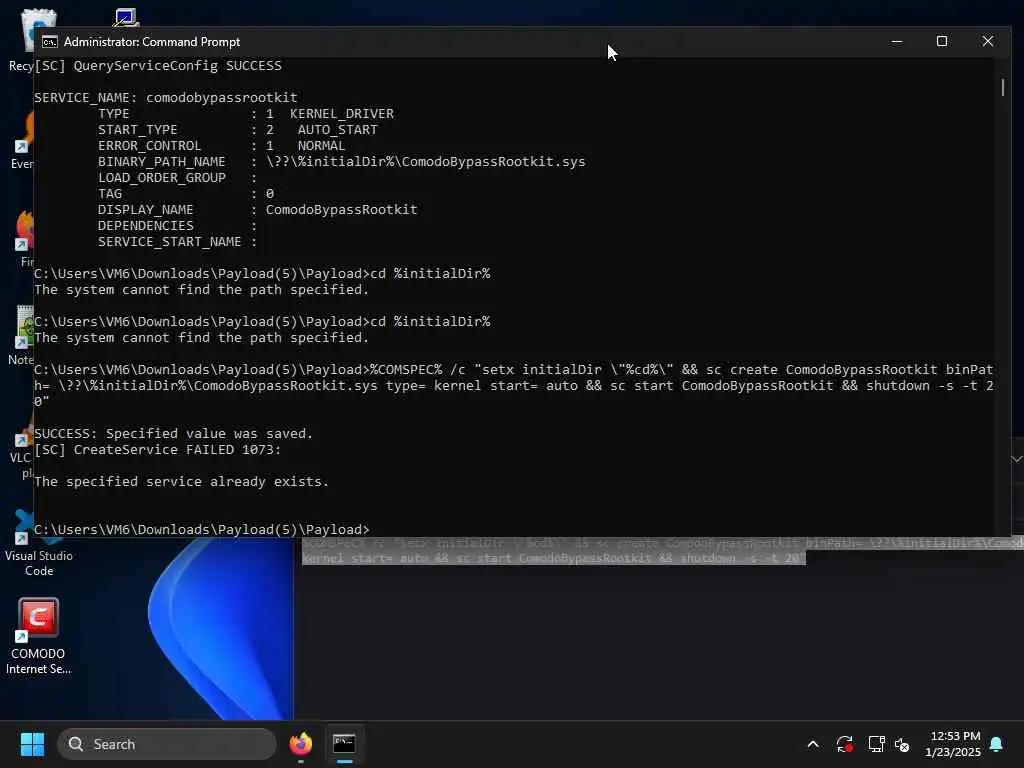
Task: Click the last command prompt input line
Action: pos(202,530)
